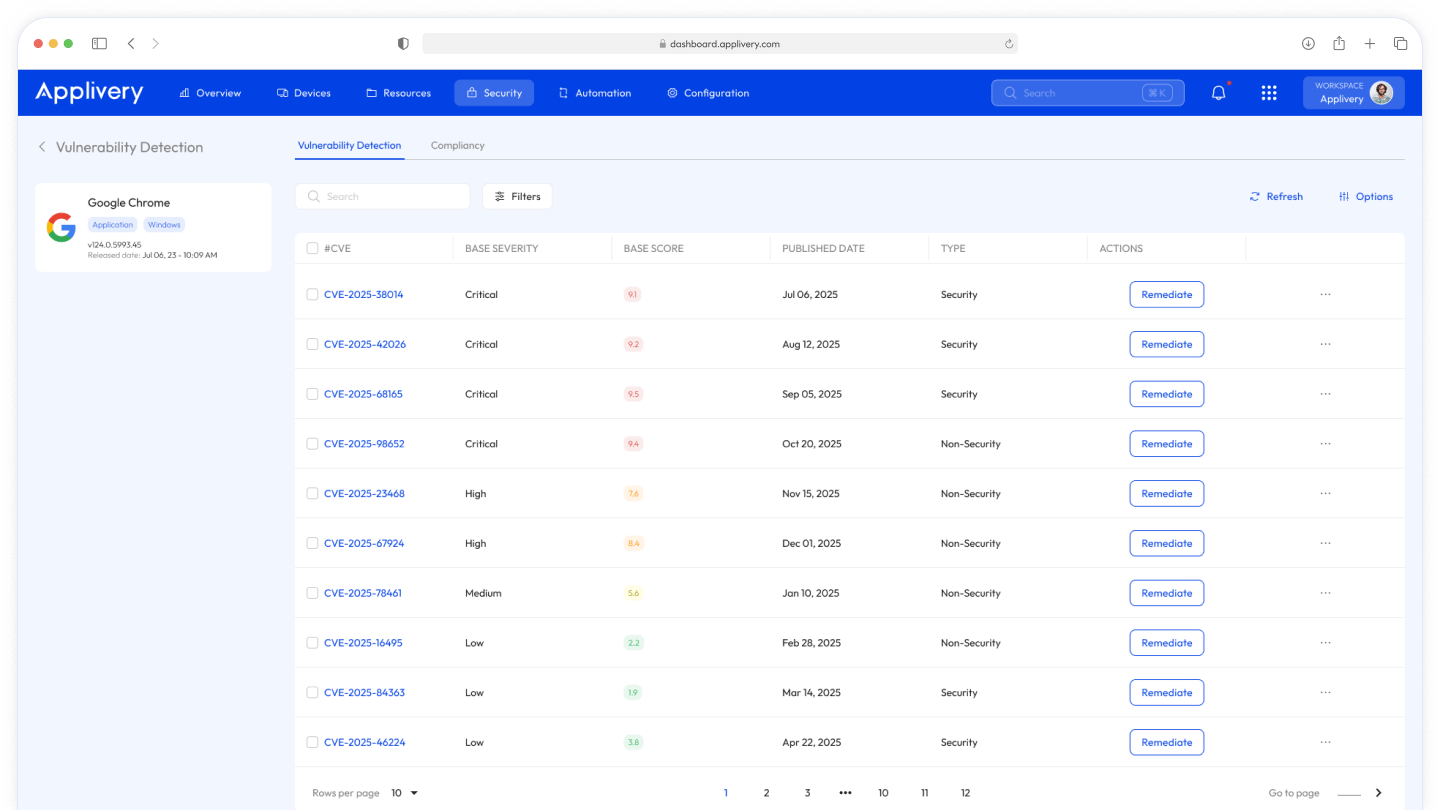The width and height of the screenshot is (1440, 810).
Task: Remediate the CVE-2025-42026 vulnerability
Action: pyautogui.click(x=1166, y=344)
